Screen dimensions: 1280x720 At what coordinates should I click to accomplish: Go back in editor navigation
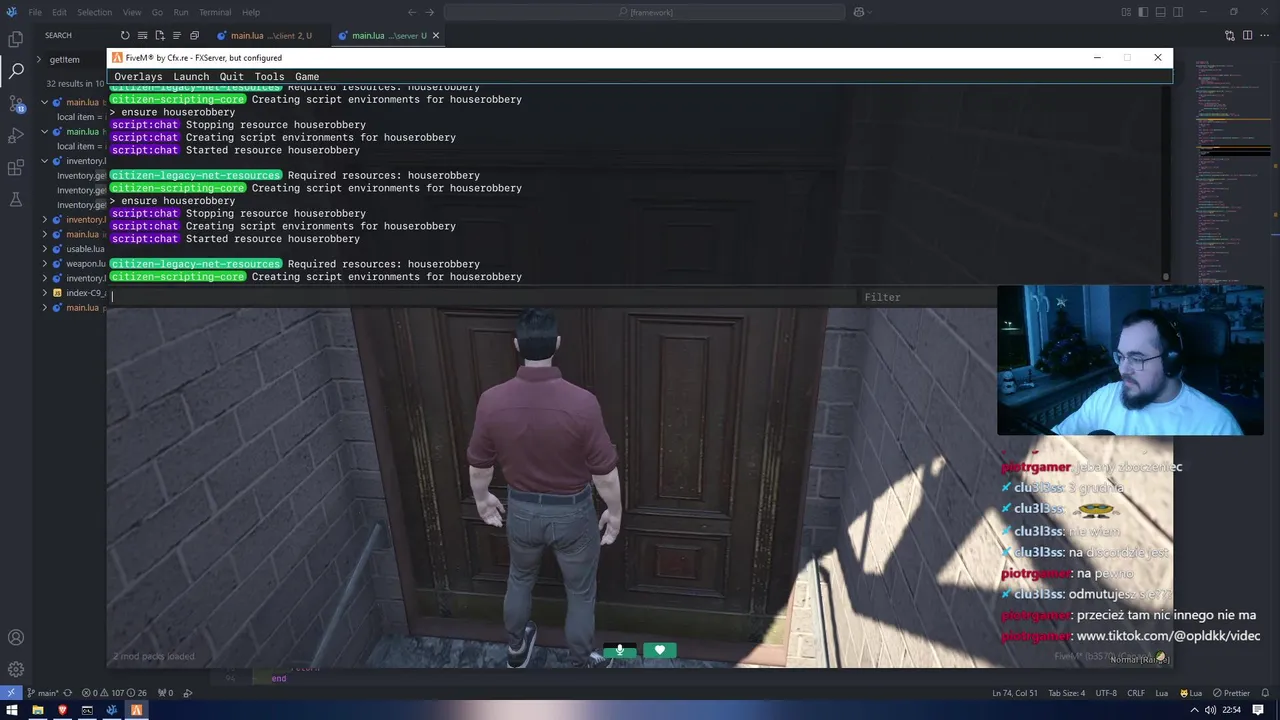(x=412, y=12)
